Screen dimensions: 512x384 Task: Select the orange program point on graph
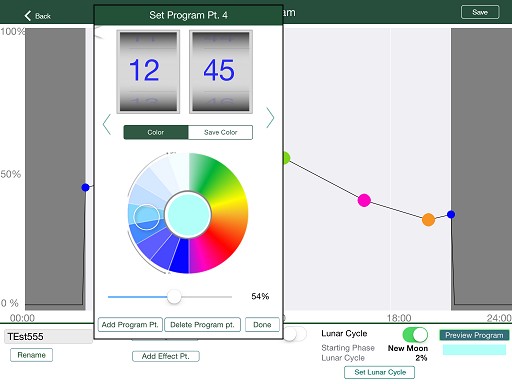[x=428, y=220]
